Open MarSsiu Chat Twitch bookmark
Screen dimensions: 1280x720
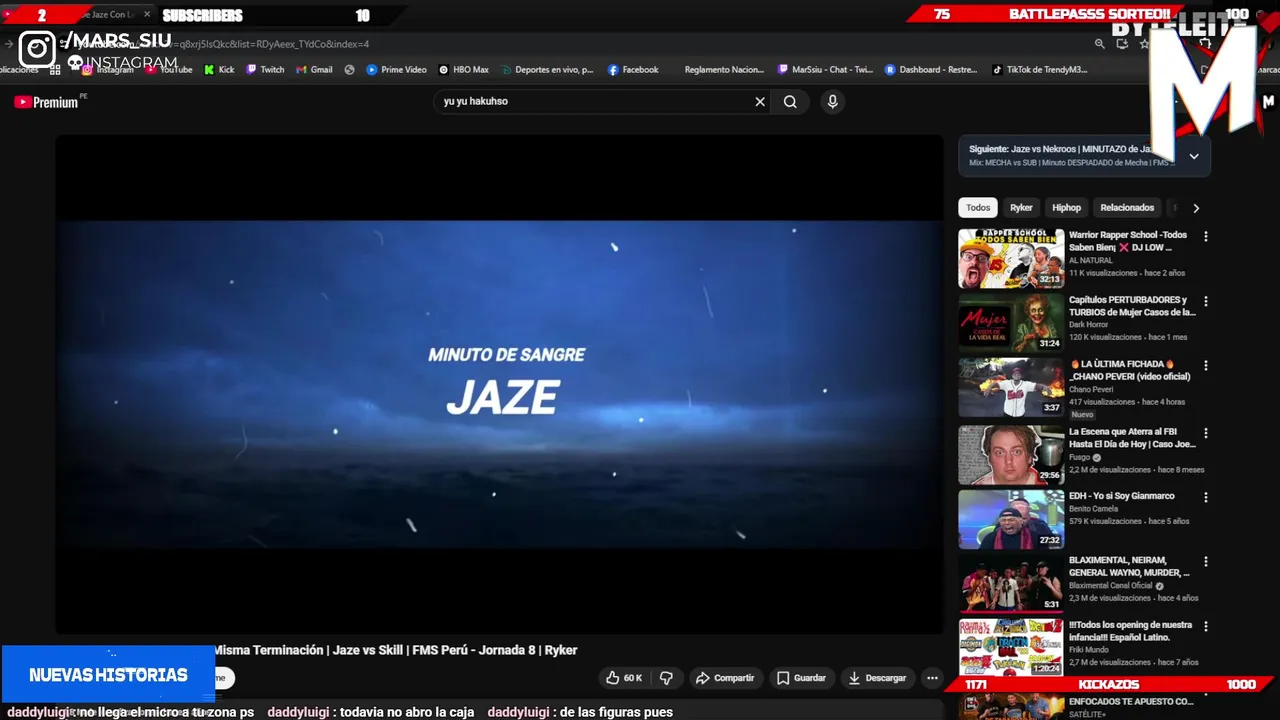[826, 70]
